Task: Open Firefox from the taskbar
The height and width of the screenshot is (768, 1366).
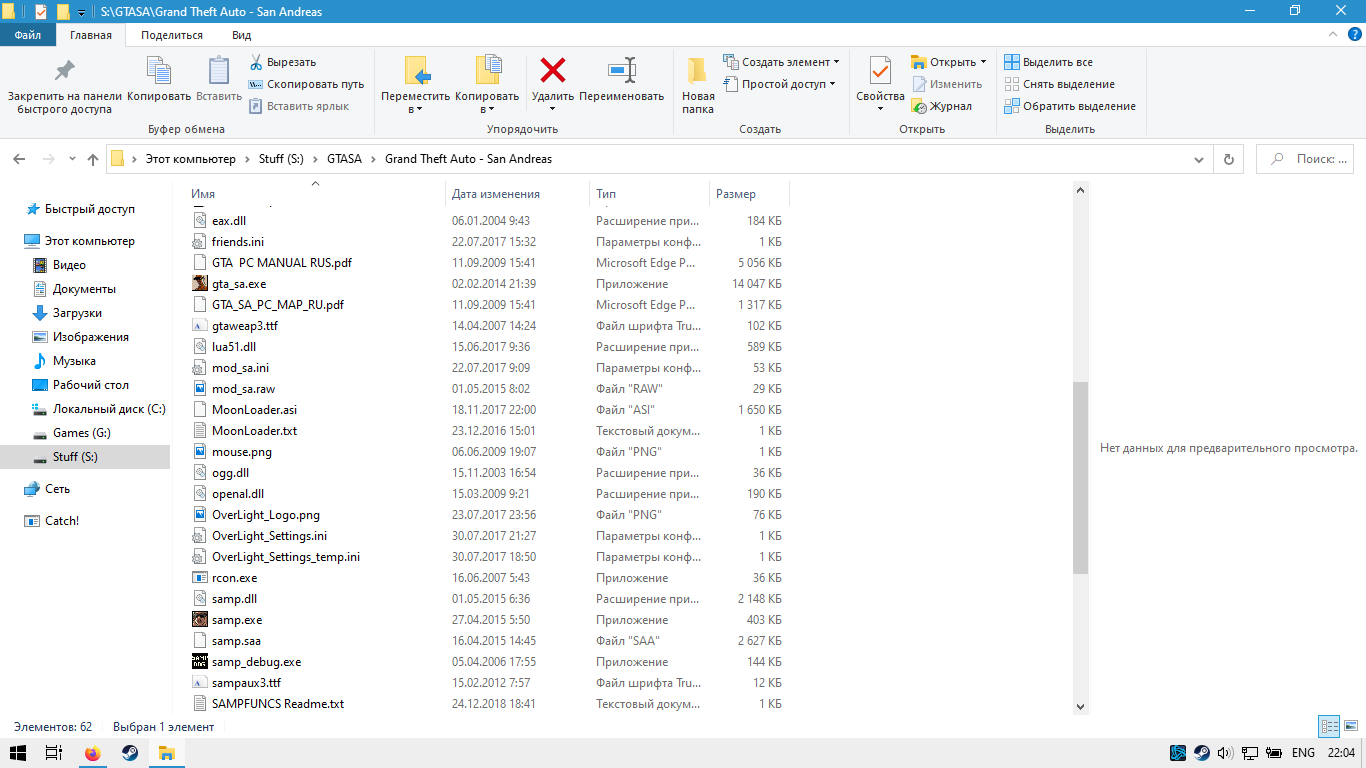Action: 93,753
